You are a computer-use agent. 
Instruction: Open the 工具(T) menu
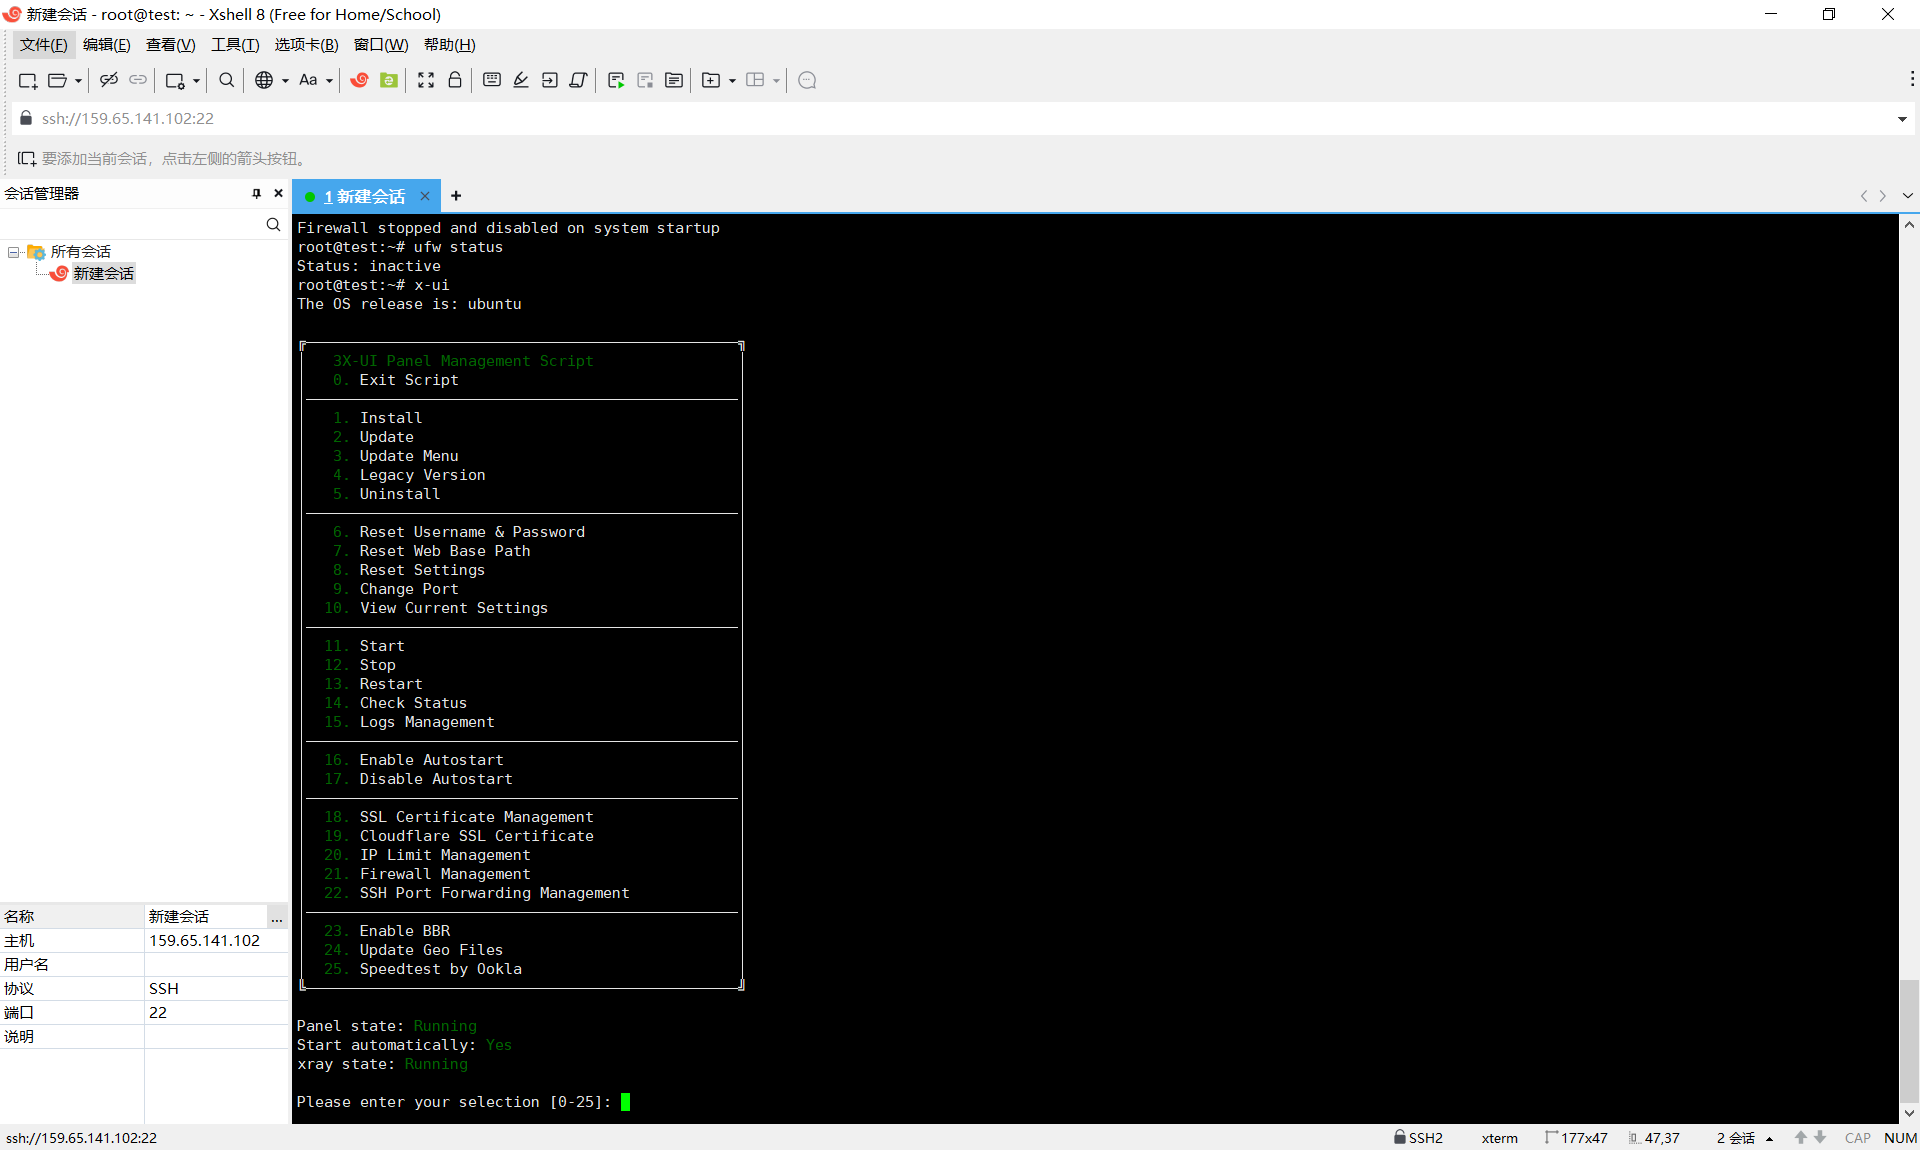point(235,45)
